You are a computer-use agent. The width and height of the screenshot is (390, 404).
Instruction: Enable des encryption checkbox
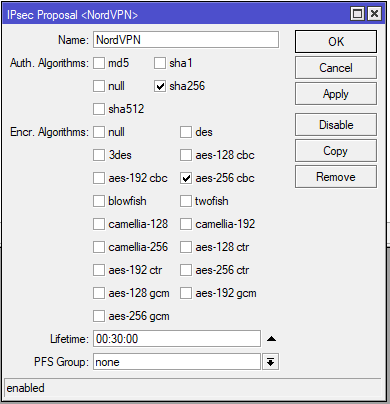[x=186, y=132]
